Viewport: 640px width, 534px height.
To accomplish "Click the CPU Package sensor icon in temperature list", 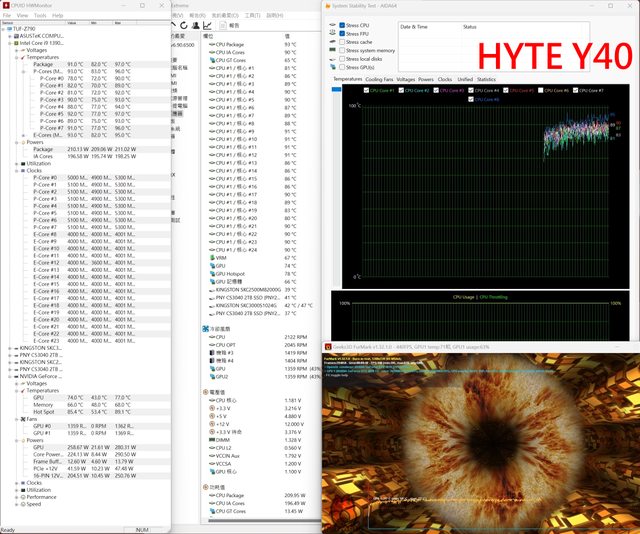I will [210, 45].
